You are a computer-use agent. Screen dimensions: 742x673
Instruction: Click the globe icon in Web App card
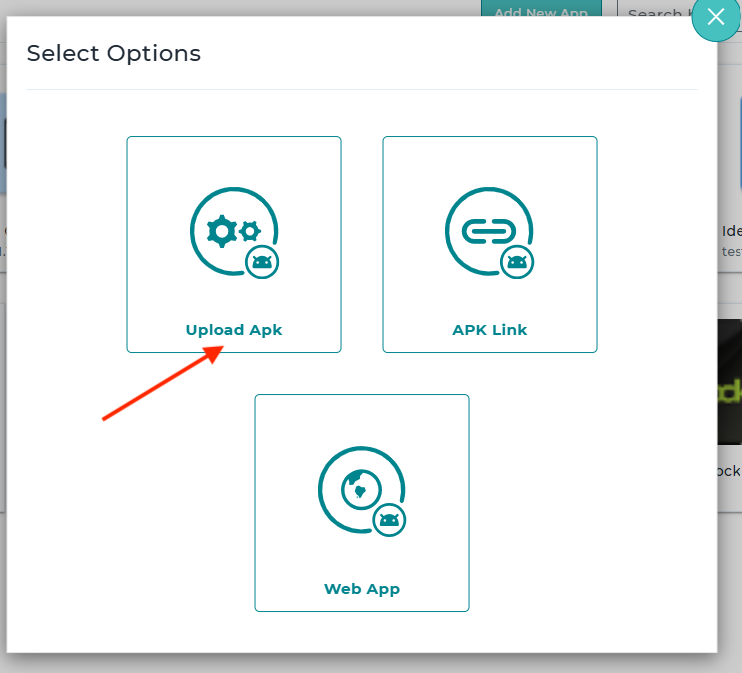(358, 489)
